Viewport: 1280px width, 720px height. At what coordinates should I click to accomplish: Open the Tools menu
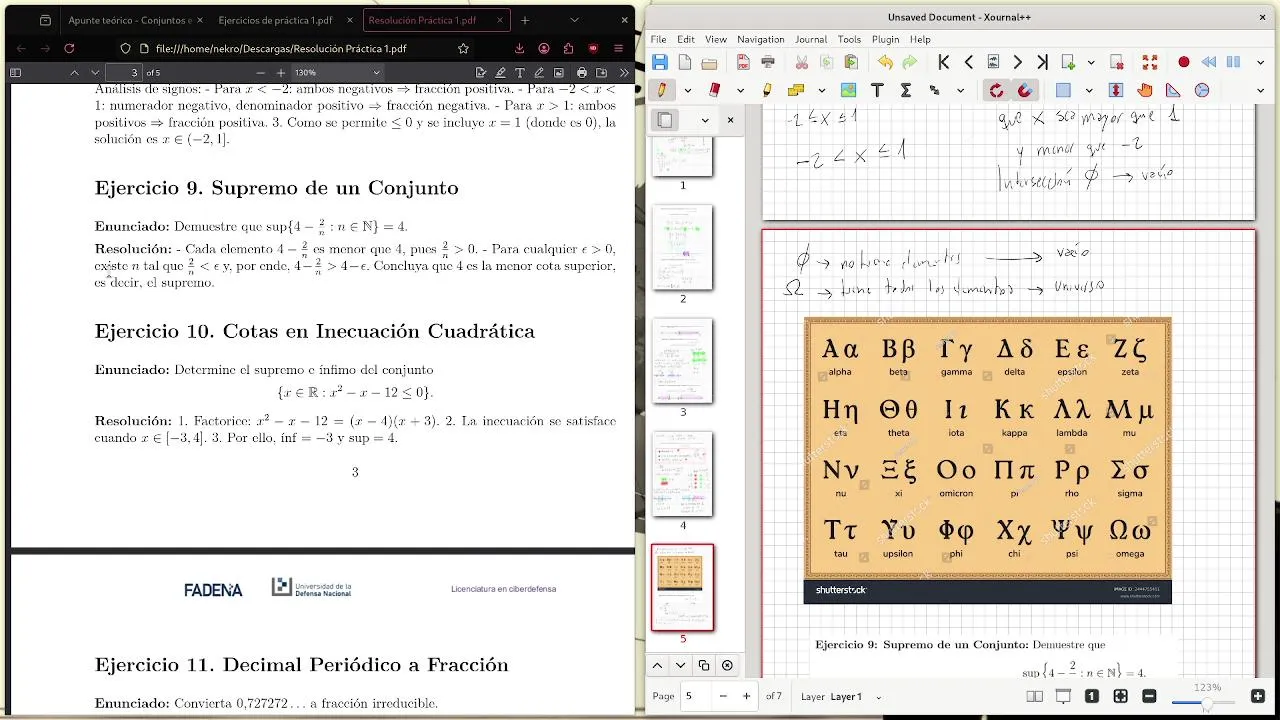[x=849, y=39]
